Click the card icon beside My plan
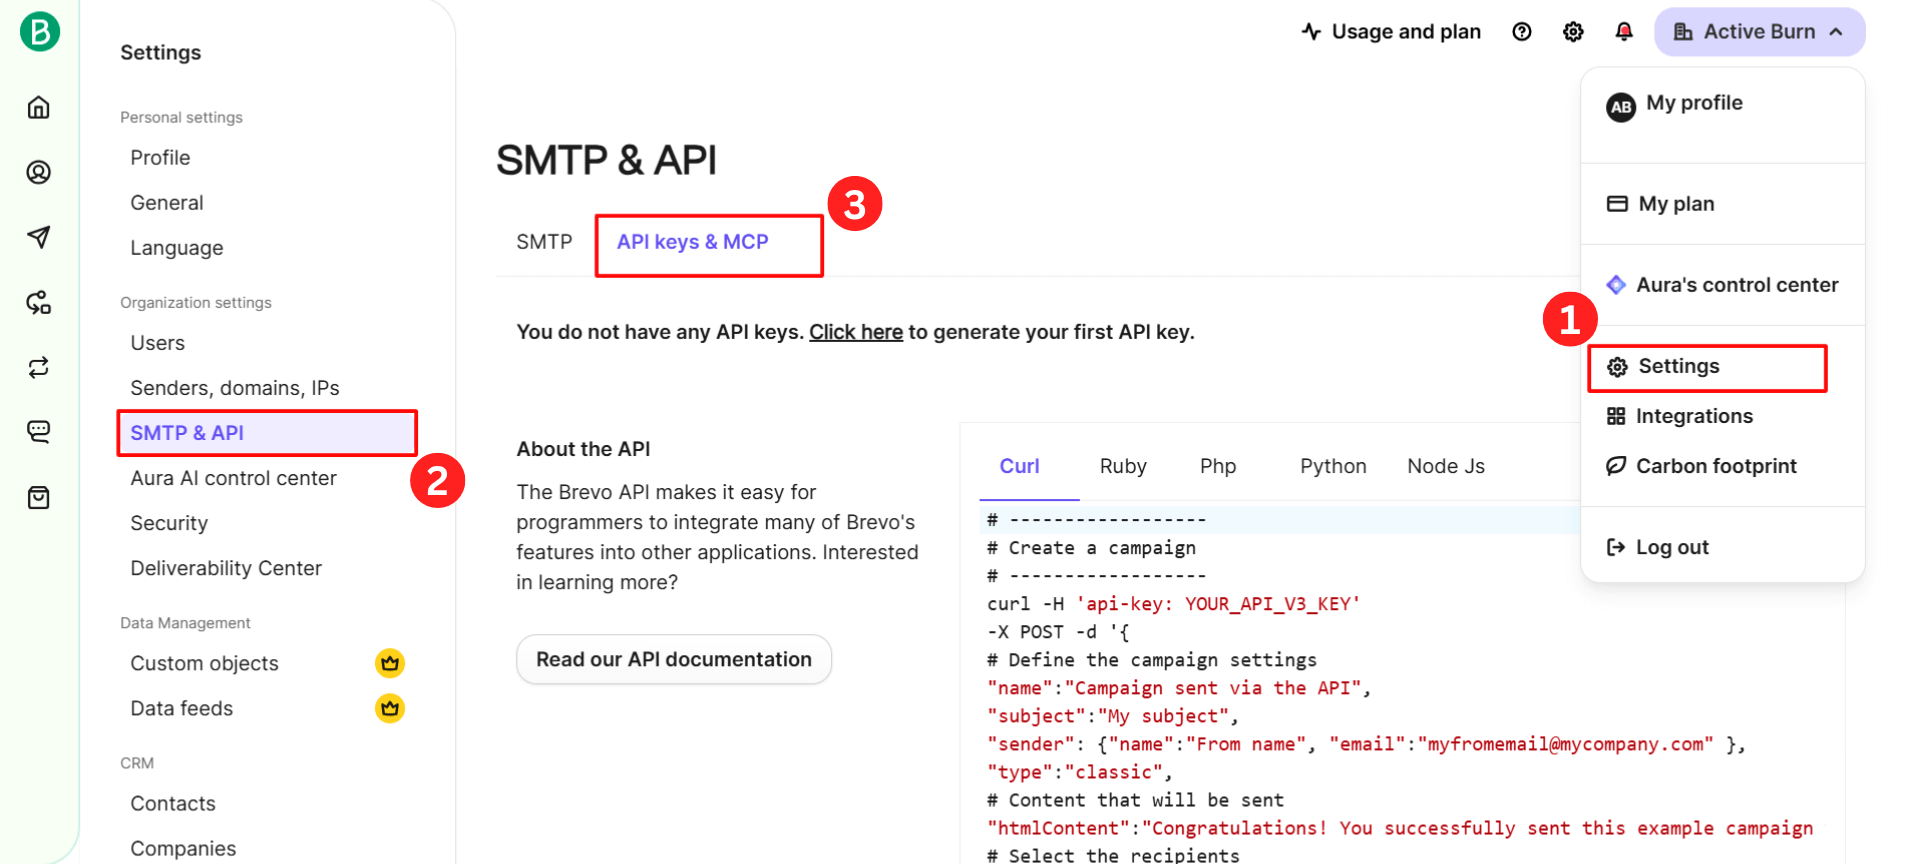The image size is (1905, 864). (1617, 204)
